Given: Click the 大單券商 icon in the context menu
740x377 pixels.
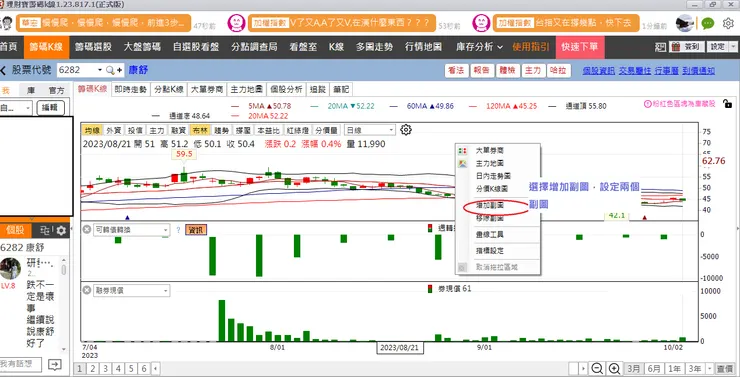Looking at the screenshot, I should click(462, 151).
